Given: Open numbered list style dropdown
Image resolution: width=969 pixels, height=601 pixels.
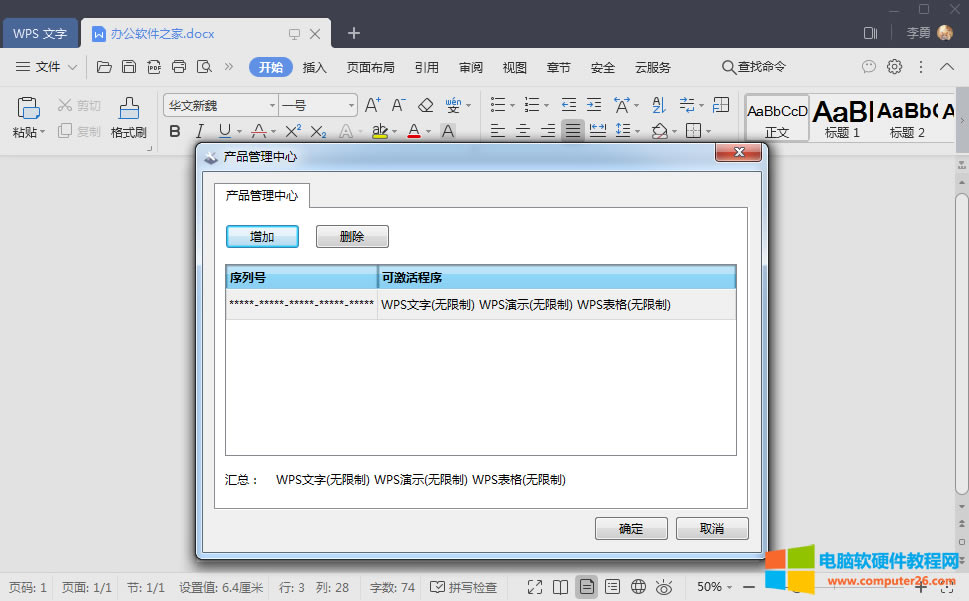Looking at the screenshot, I should tap(546, 106).
